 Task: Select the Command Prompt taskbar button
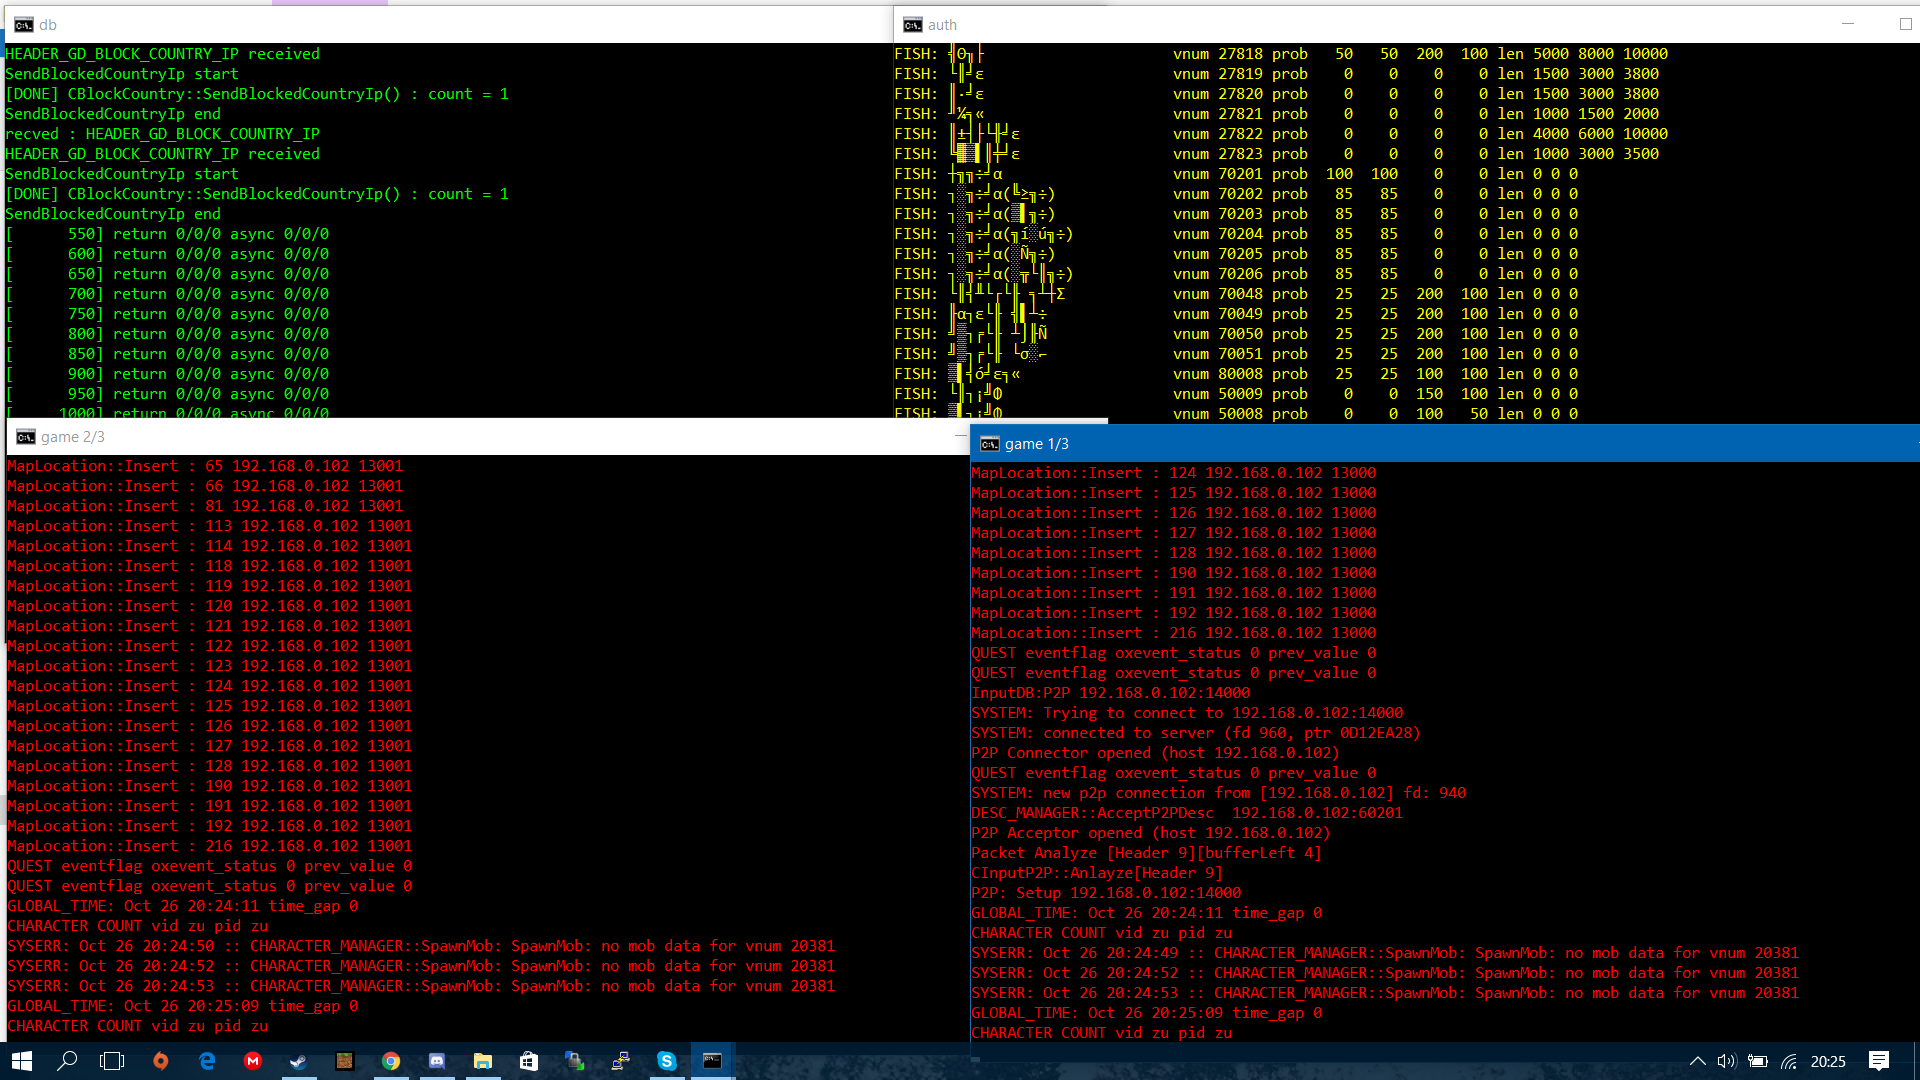(x=713, y=1061)
